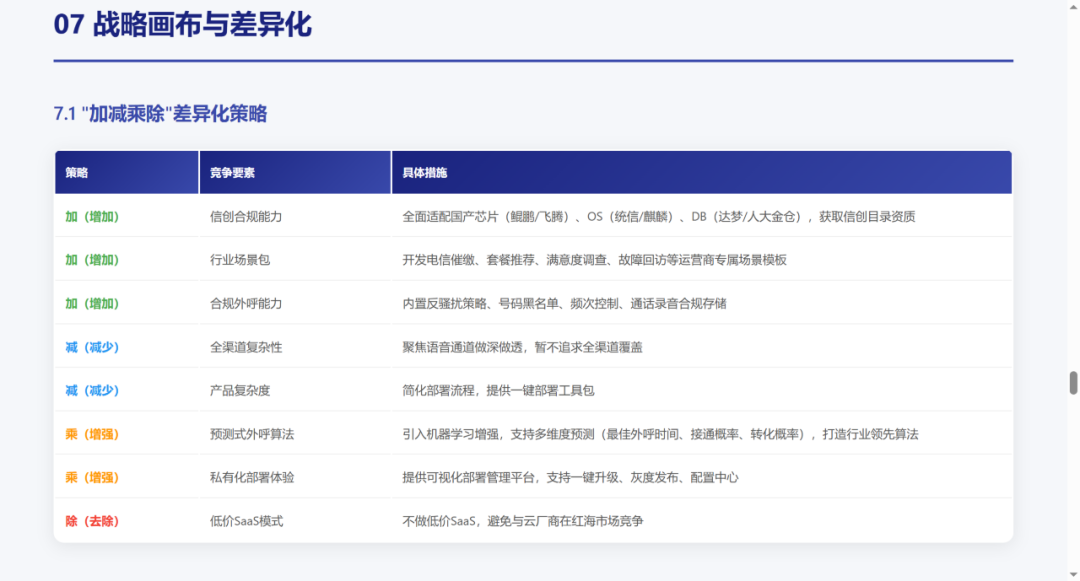Click the "07 战略画布与差异化" page heading
Screen dimensions: 1080x581
(x=182, y=25)
